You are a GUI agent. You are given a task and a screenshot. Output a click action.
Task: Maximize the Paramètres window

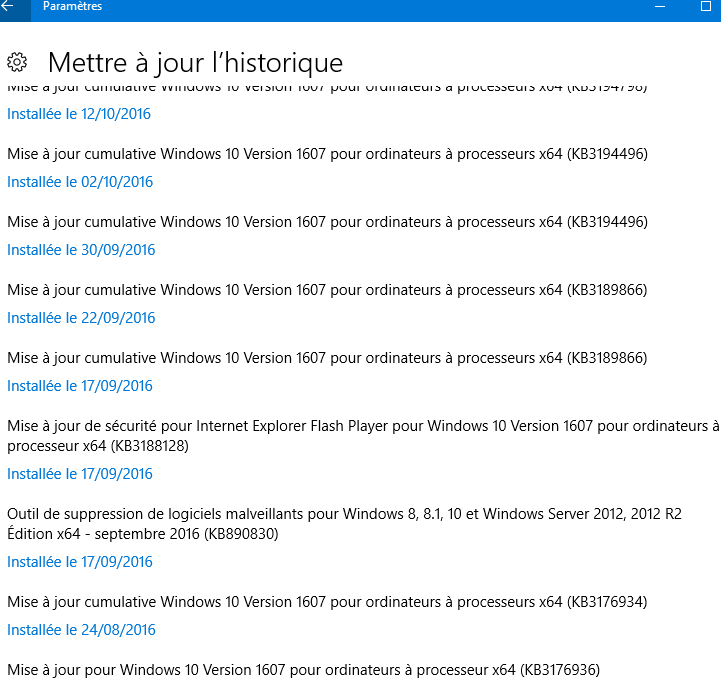[x=706, y=6]
